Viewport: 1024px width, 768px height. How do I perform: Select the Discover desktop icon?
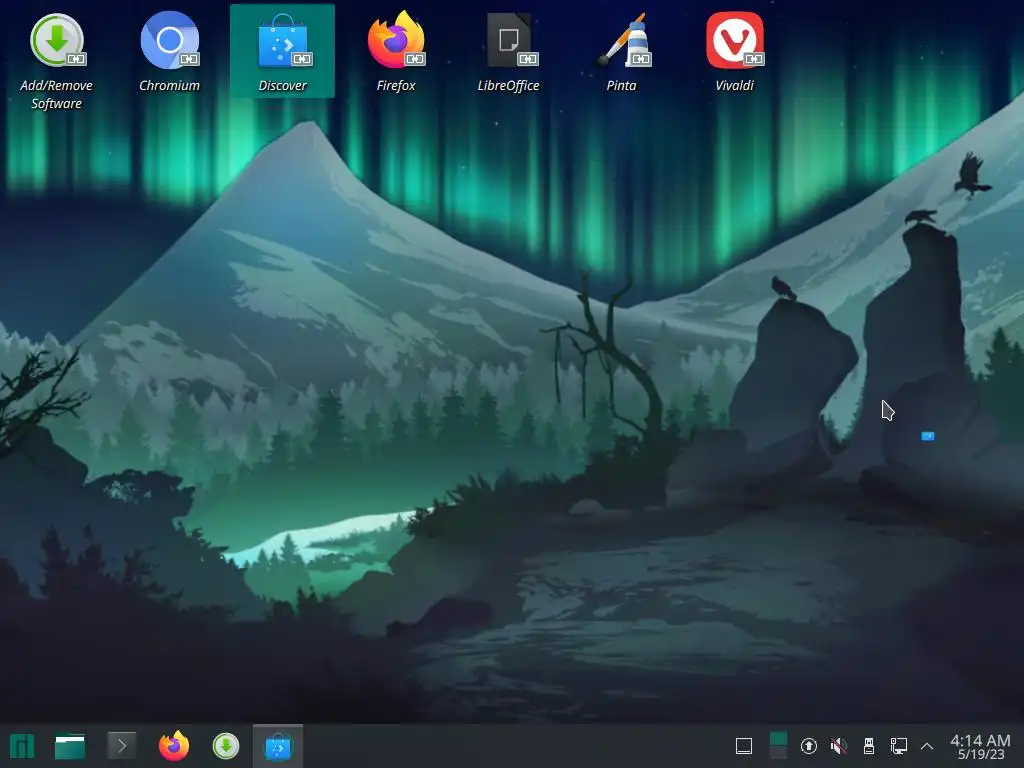point(282,51)
